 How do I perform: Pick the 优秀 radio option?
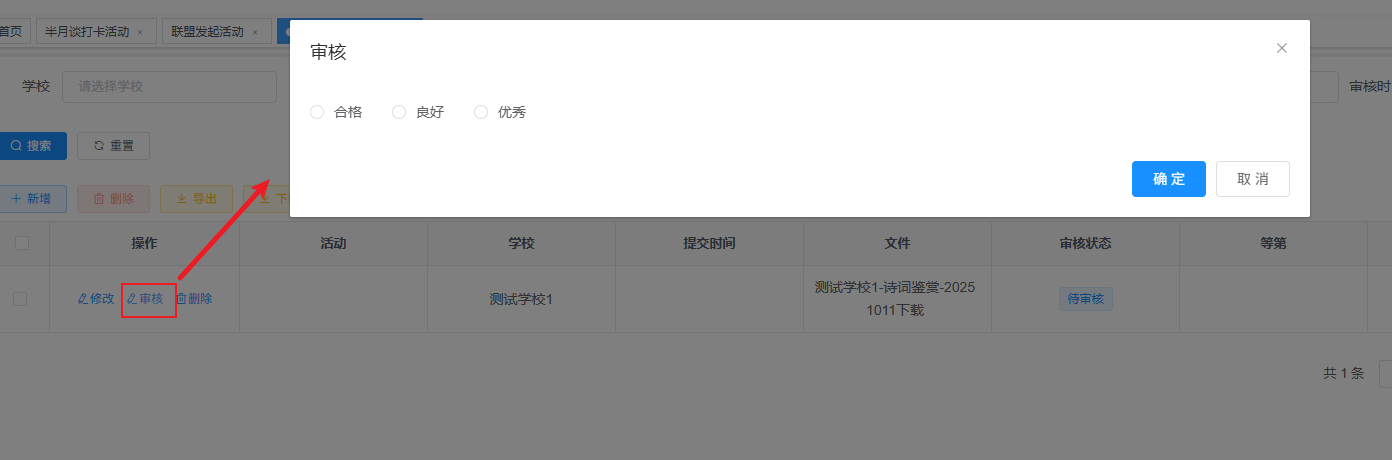481,112
